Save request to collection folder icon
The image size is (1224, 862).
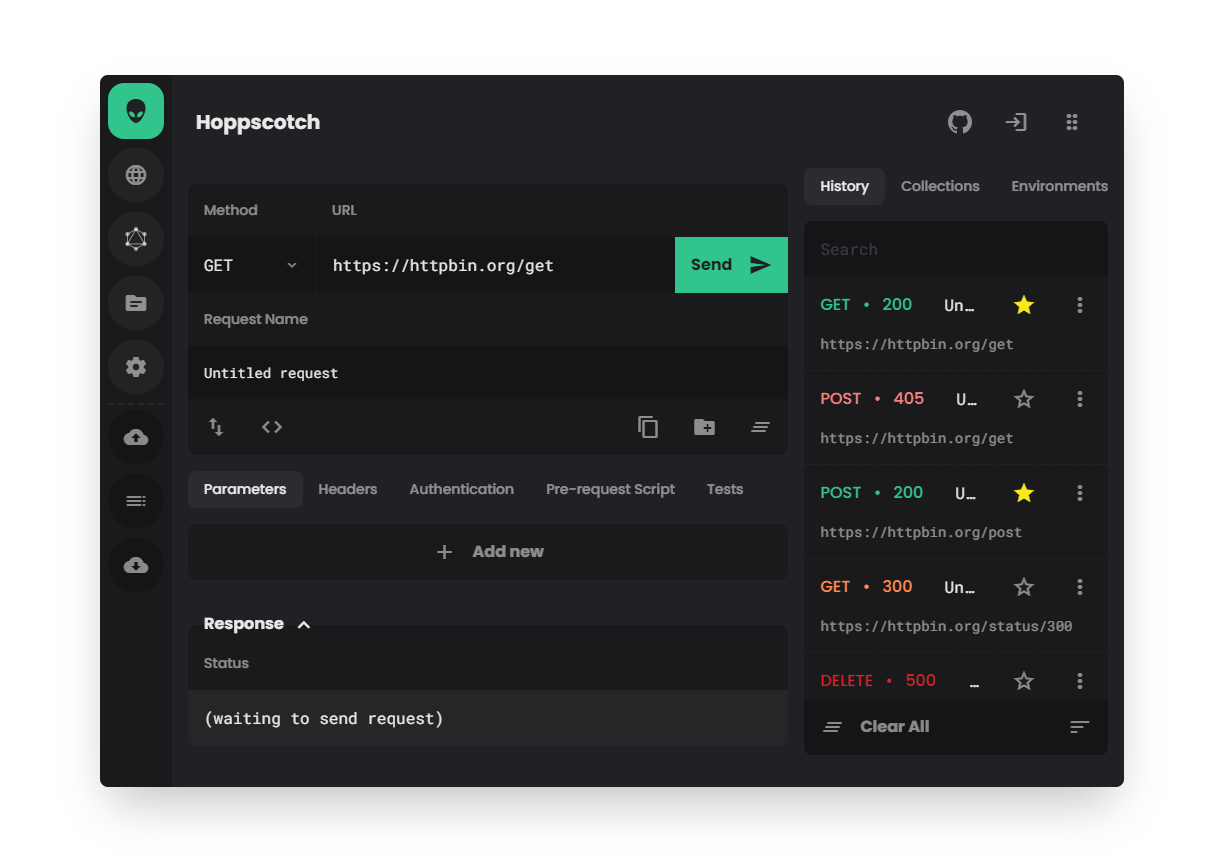[x=704, y=427]
